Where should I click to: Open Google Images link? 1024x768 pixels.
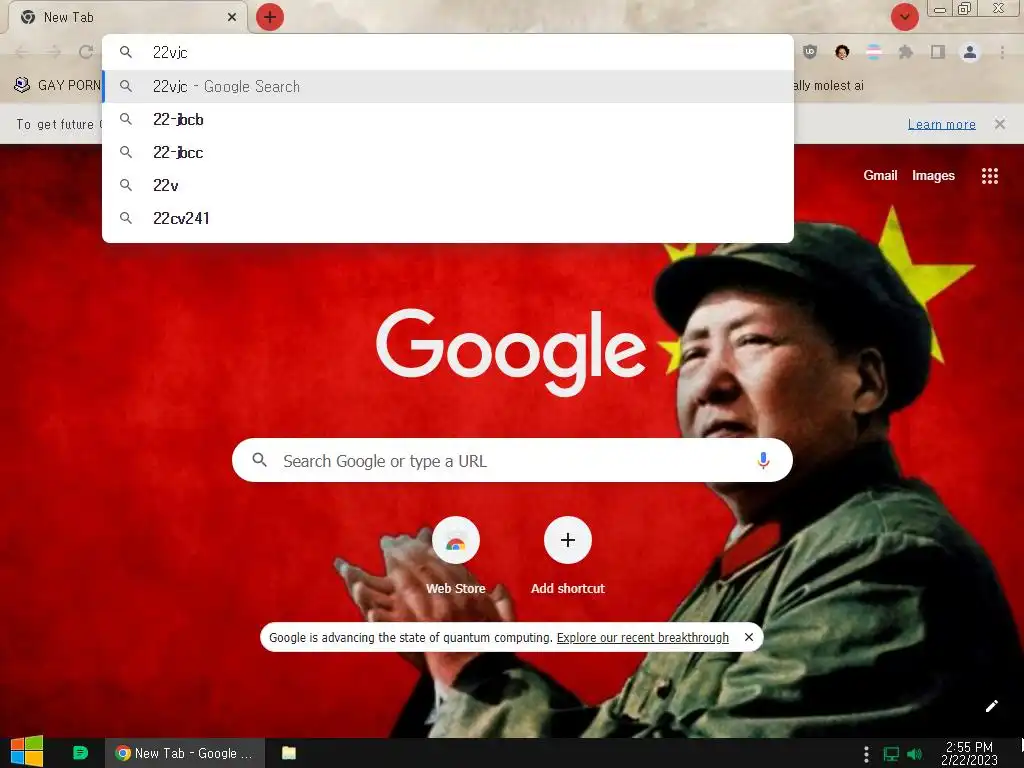(x=933, y=175)
